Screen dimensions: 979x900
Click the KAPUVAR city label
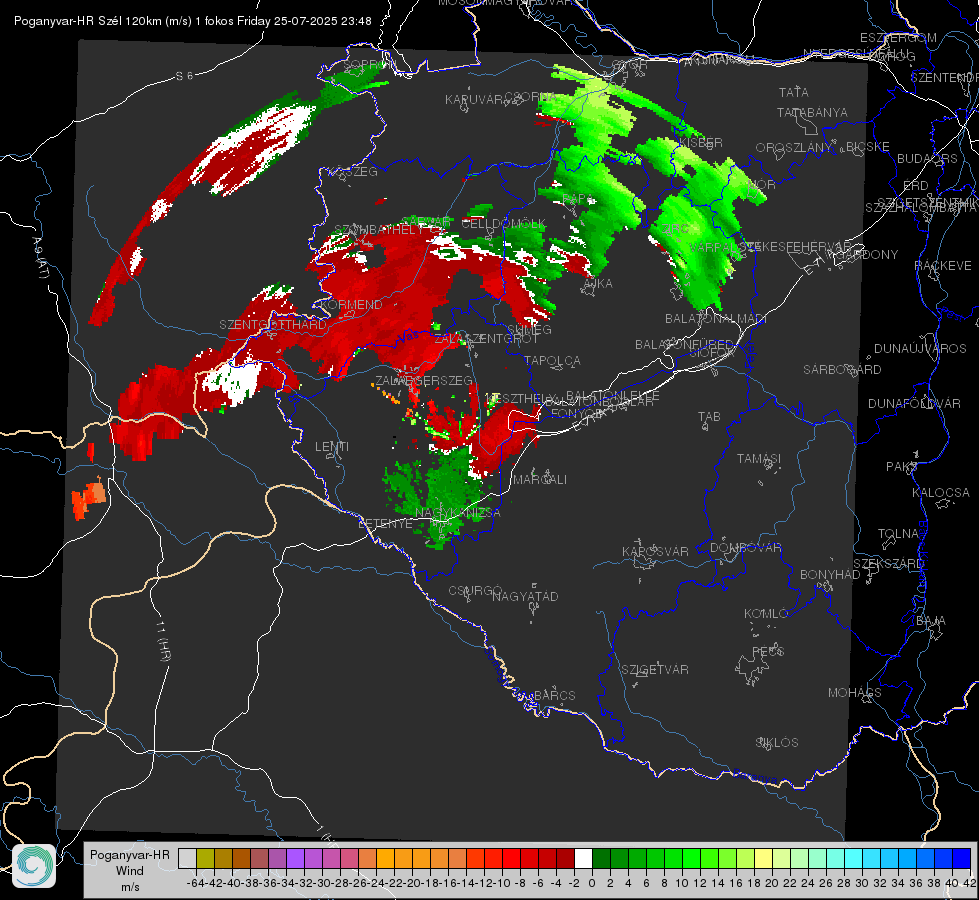click(x=475, y=100)
